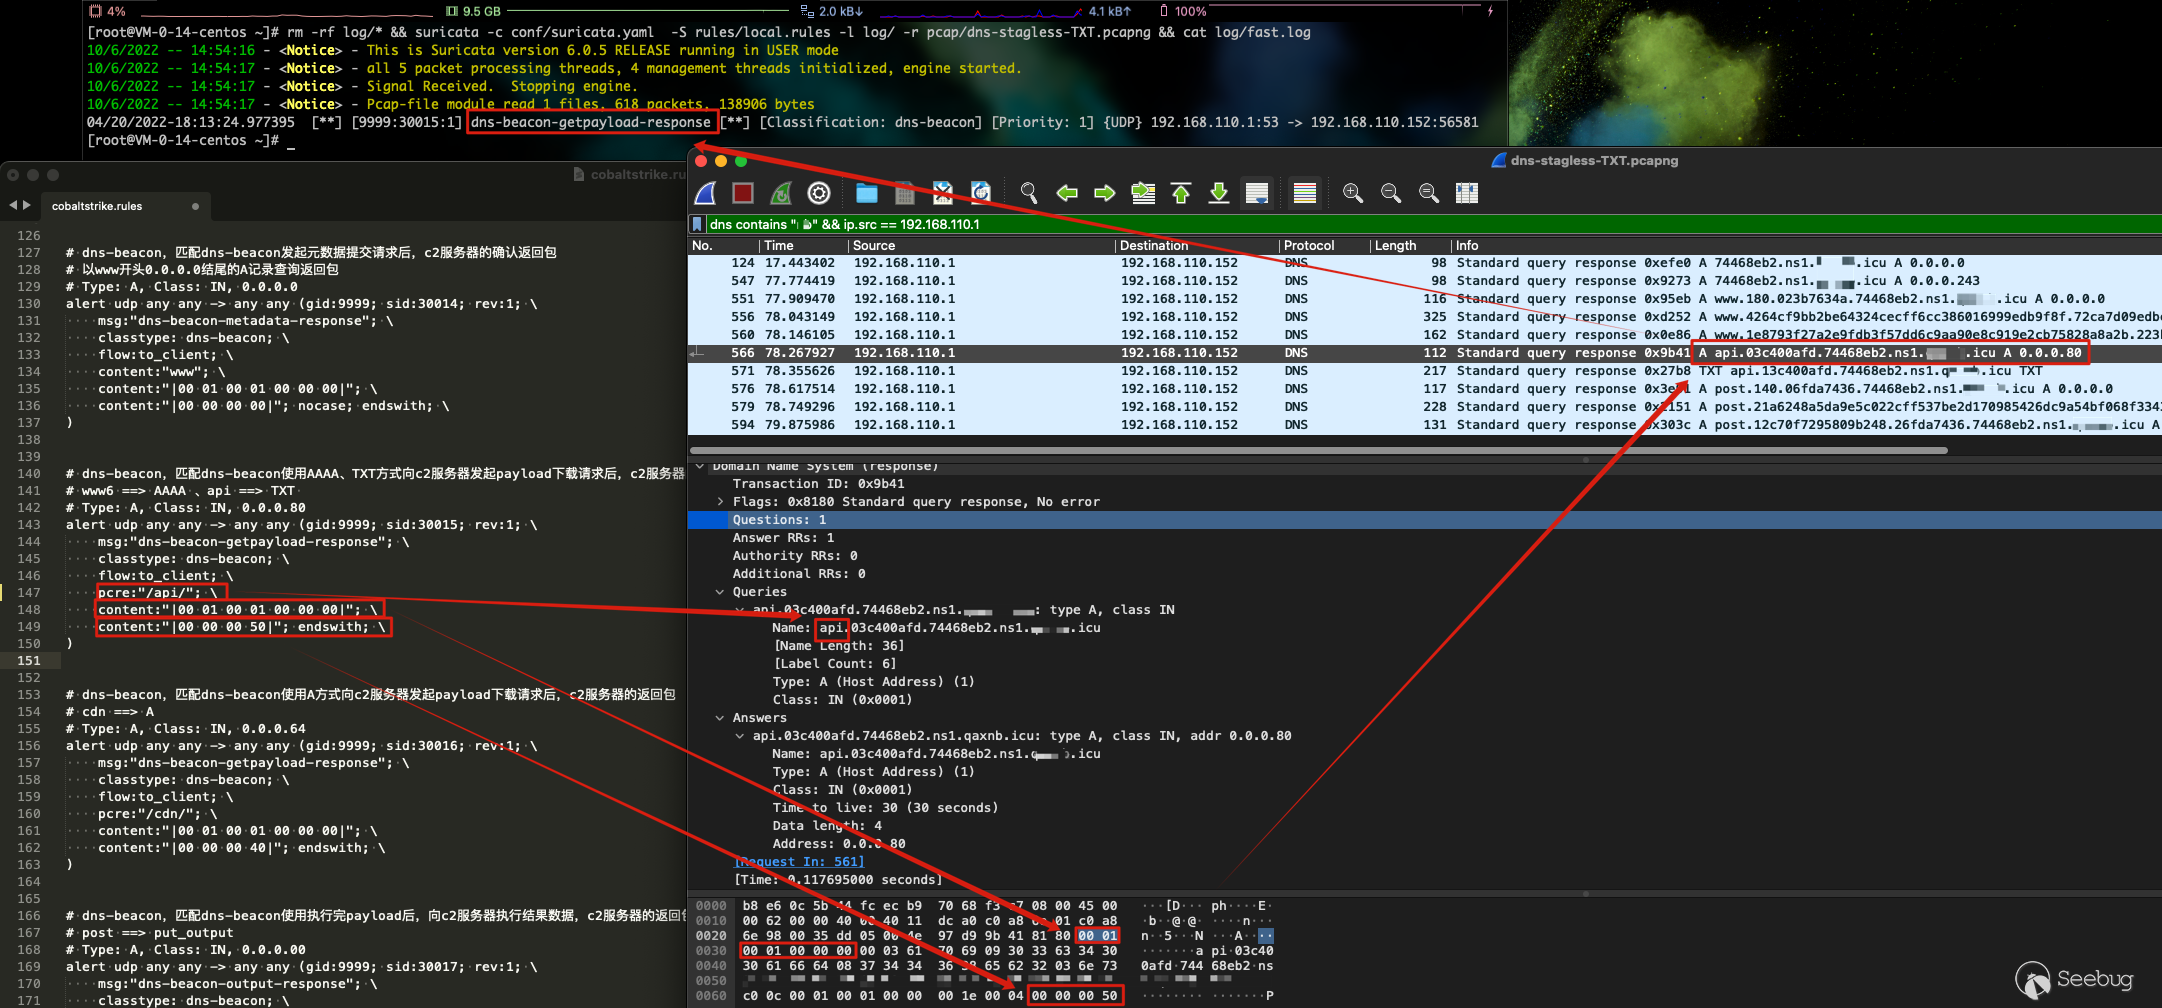Select the Answer RRs: 1 field
2162x1008 pixels.
[783, 538]
